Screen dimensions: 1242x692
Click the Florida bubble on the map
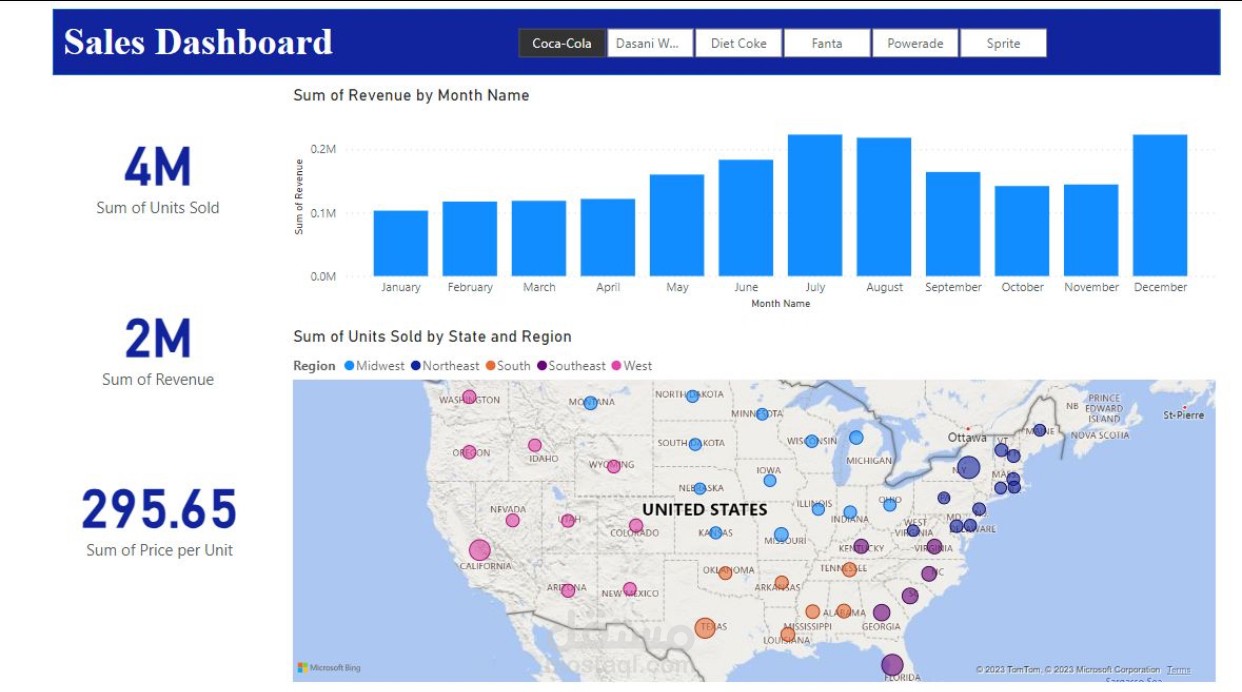pos(892,665)
